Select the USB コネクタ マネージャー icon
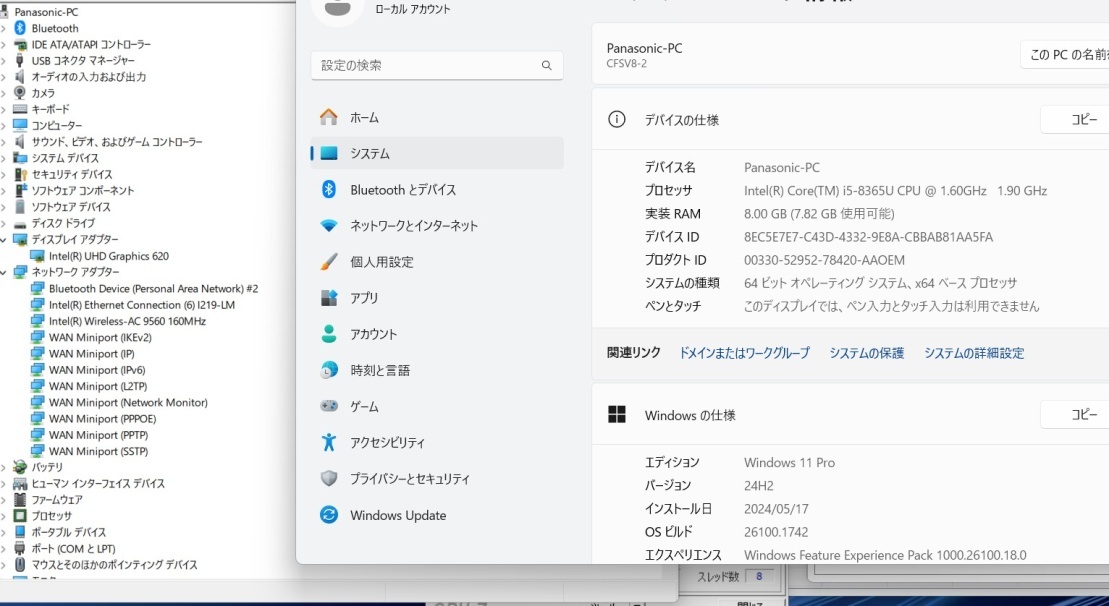 click(20, 61)
